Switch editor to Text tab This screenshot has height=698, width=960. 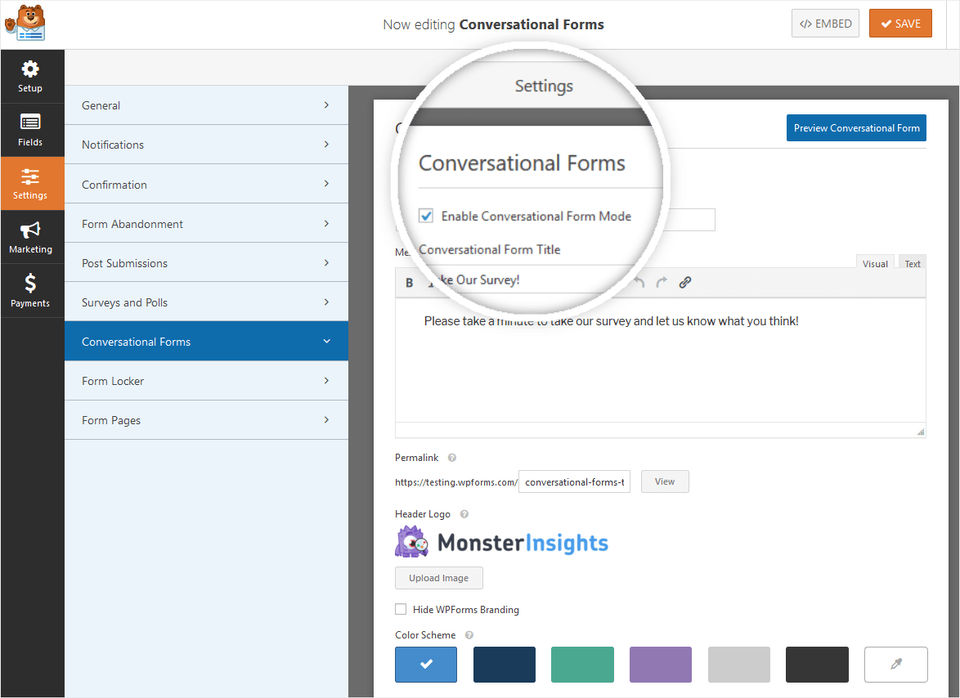(912, 264)
